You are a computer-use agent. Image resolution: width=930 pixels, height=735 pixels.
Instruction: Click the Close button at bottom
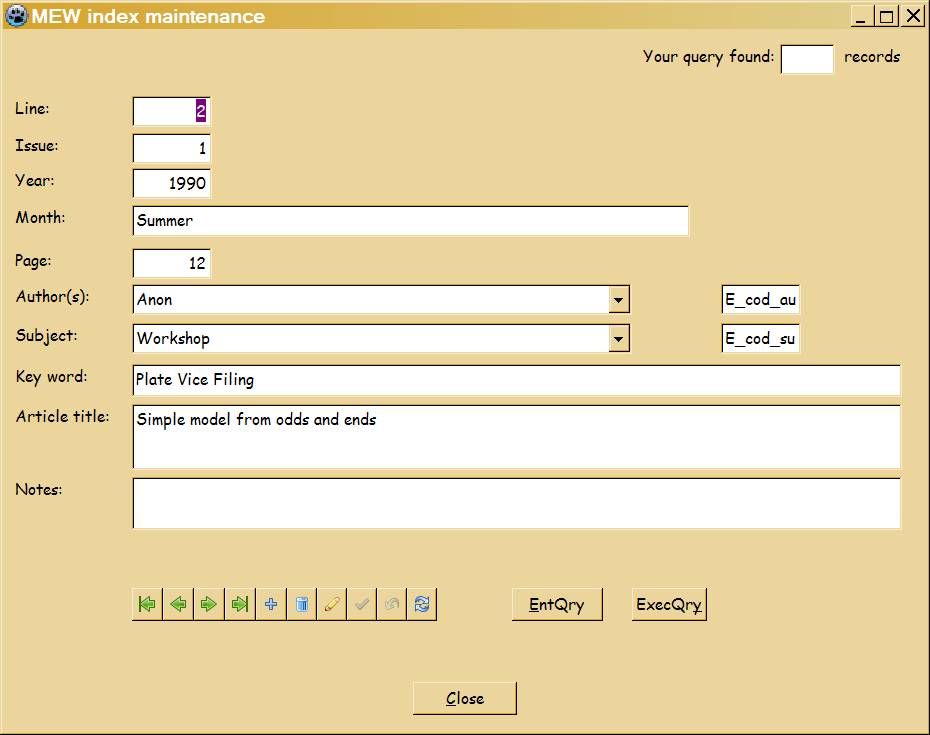coord(464,698)
